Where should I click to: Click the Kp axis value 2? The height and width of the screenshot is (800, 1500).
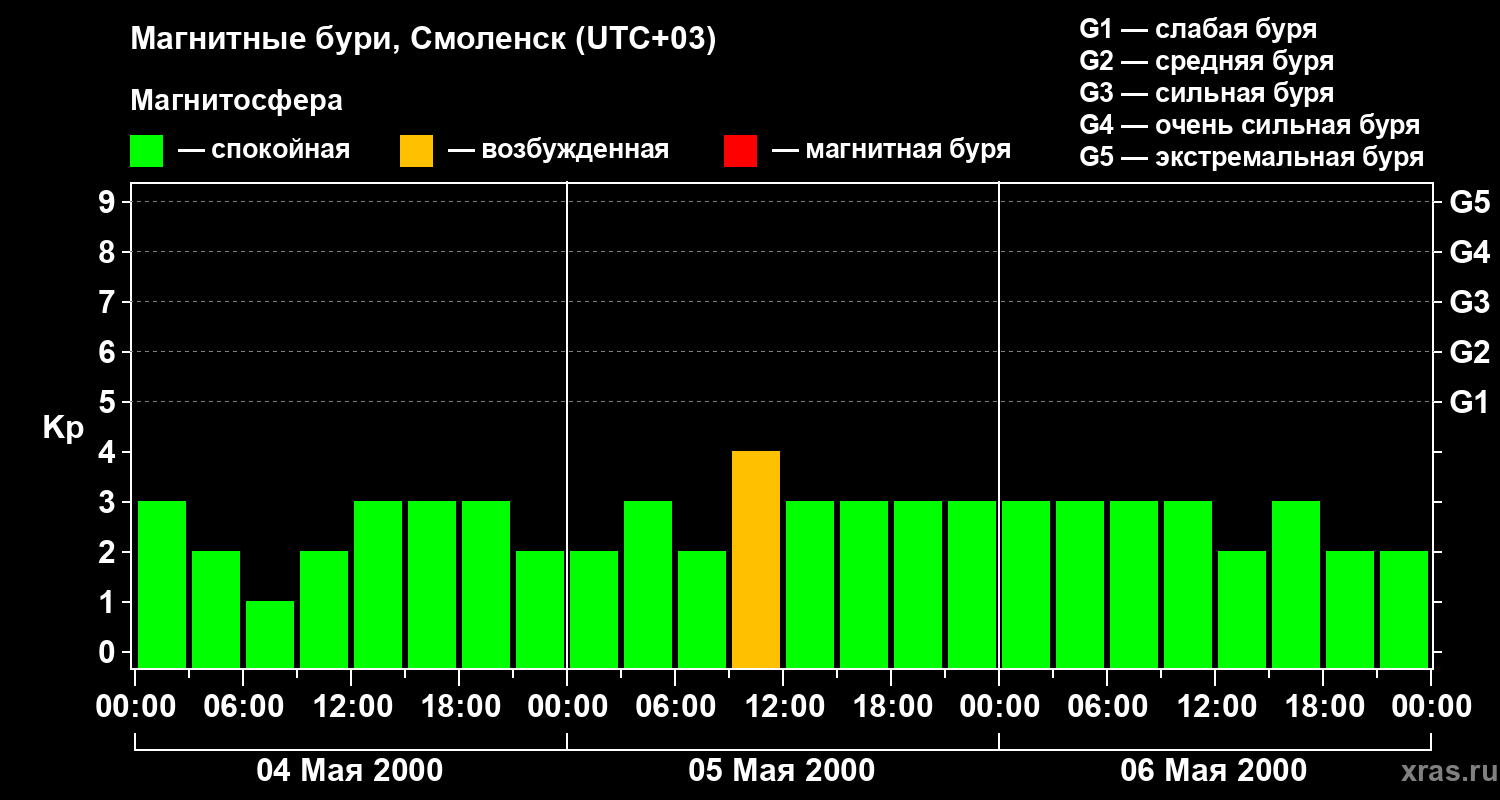(x=109, y=552)
